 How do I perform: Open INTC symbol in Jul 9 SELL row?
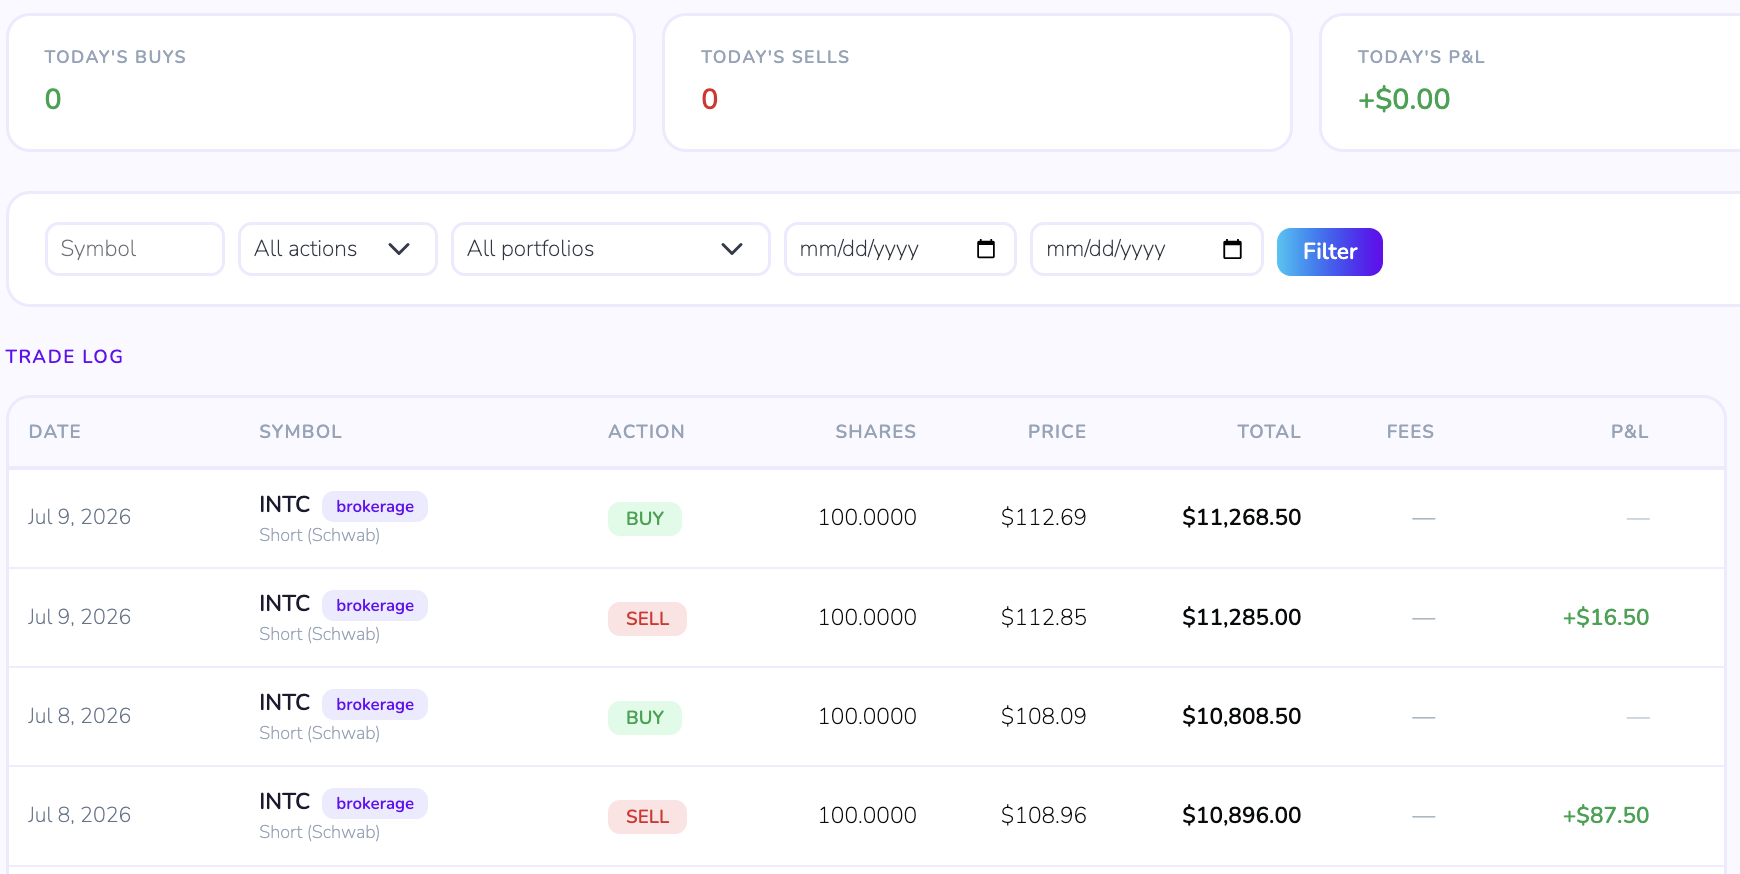coord(285,603)
